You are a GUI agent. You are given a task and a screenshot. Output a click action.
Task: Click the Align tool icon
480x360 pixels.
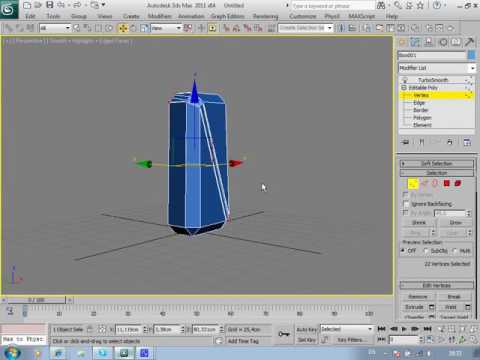pyautogui.click(x=352, y=28)
